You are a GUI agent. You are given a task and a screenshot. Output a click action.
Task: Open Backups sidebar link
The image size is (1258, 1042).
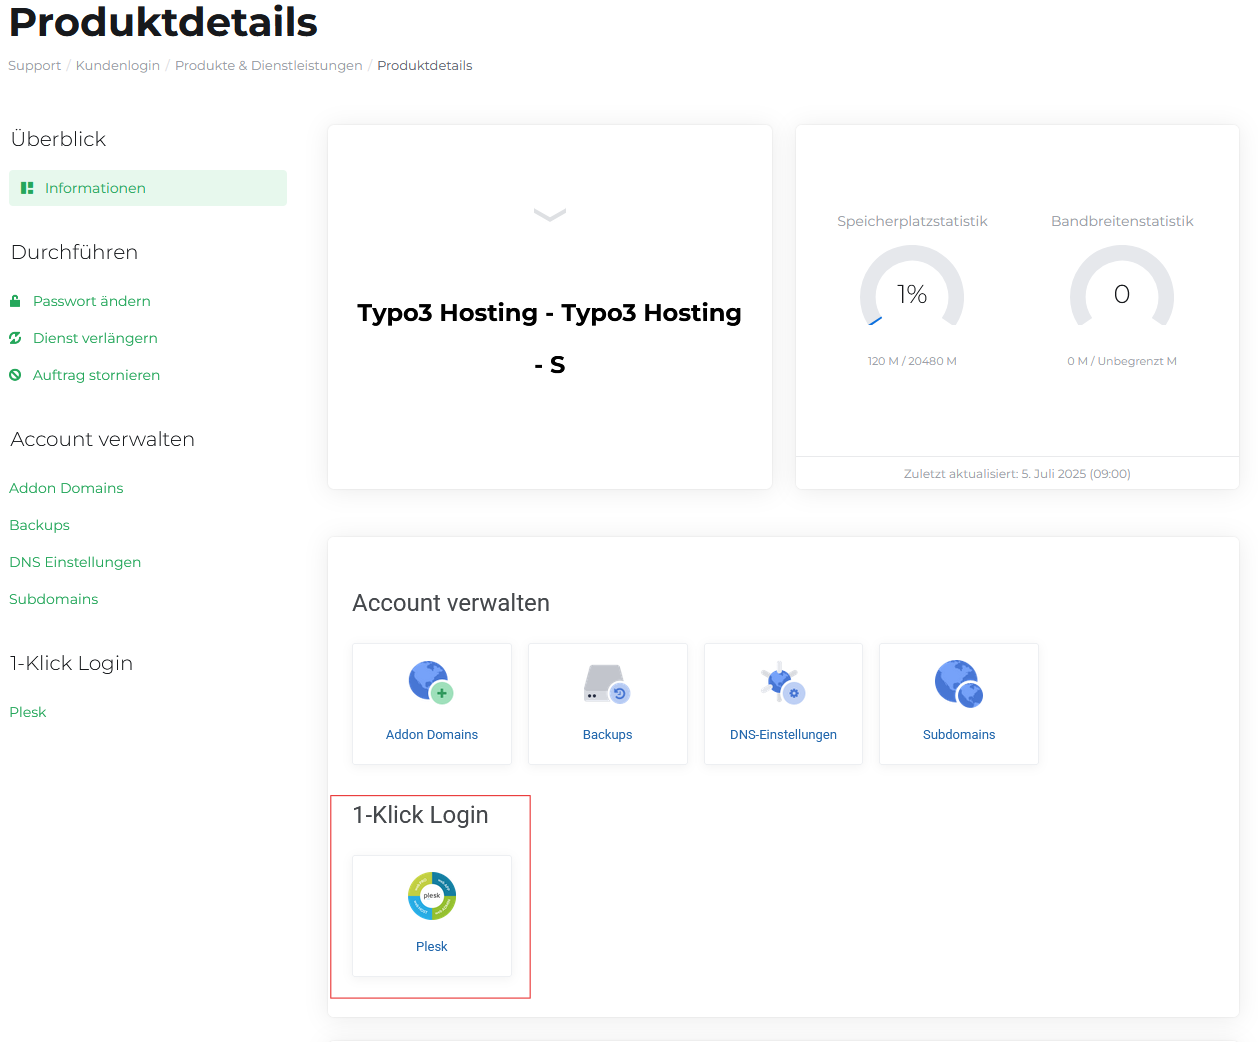click(x=39, y=525)
